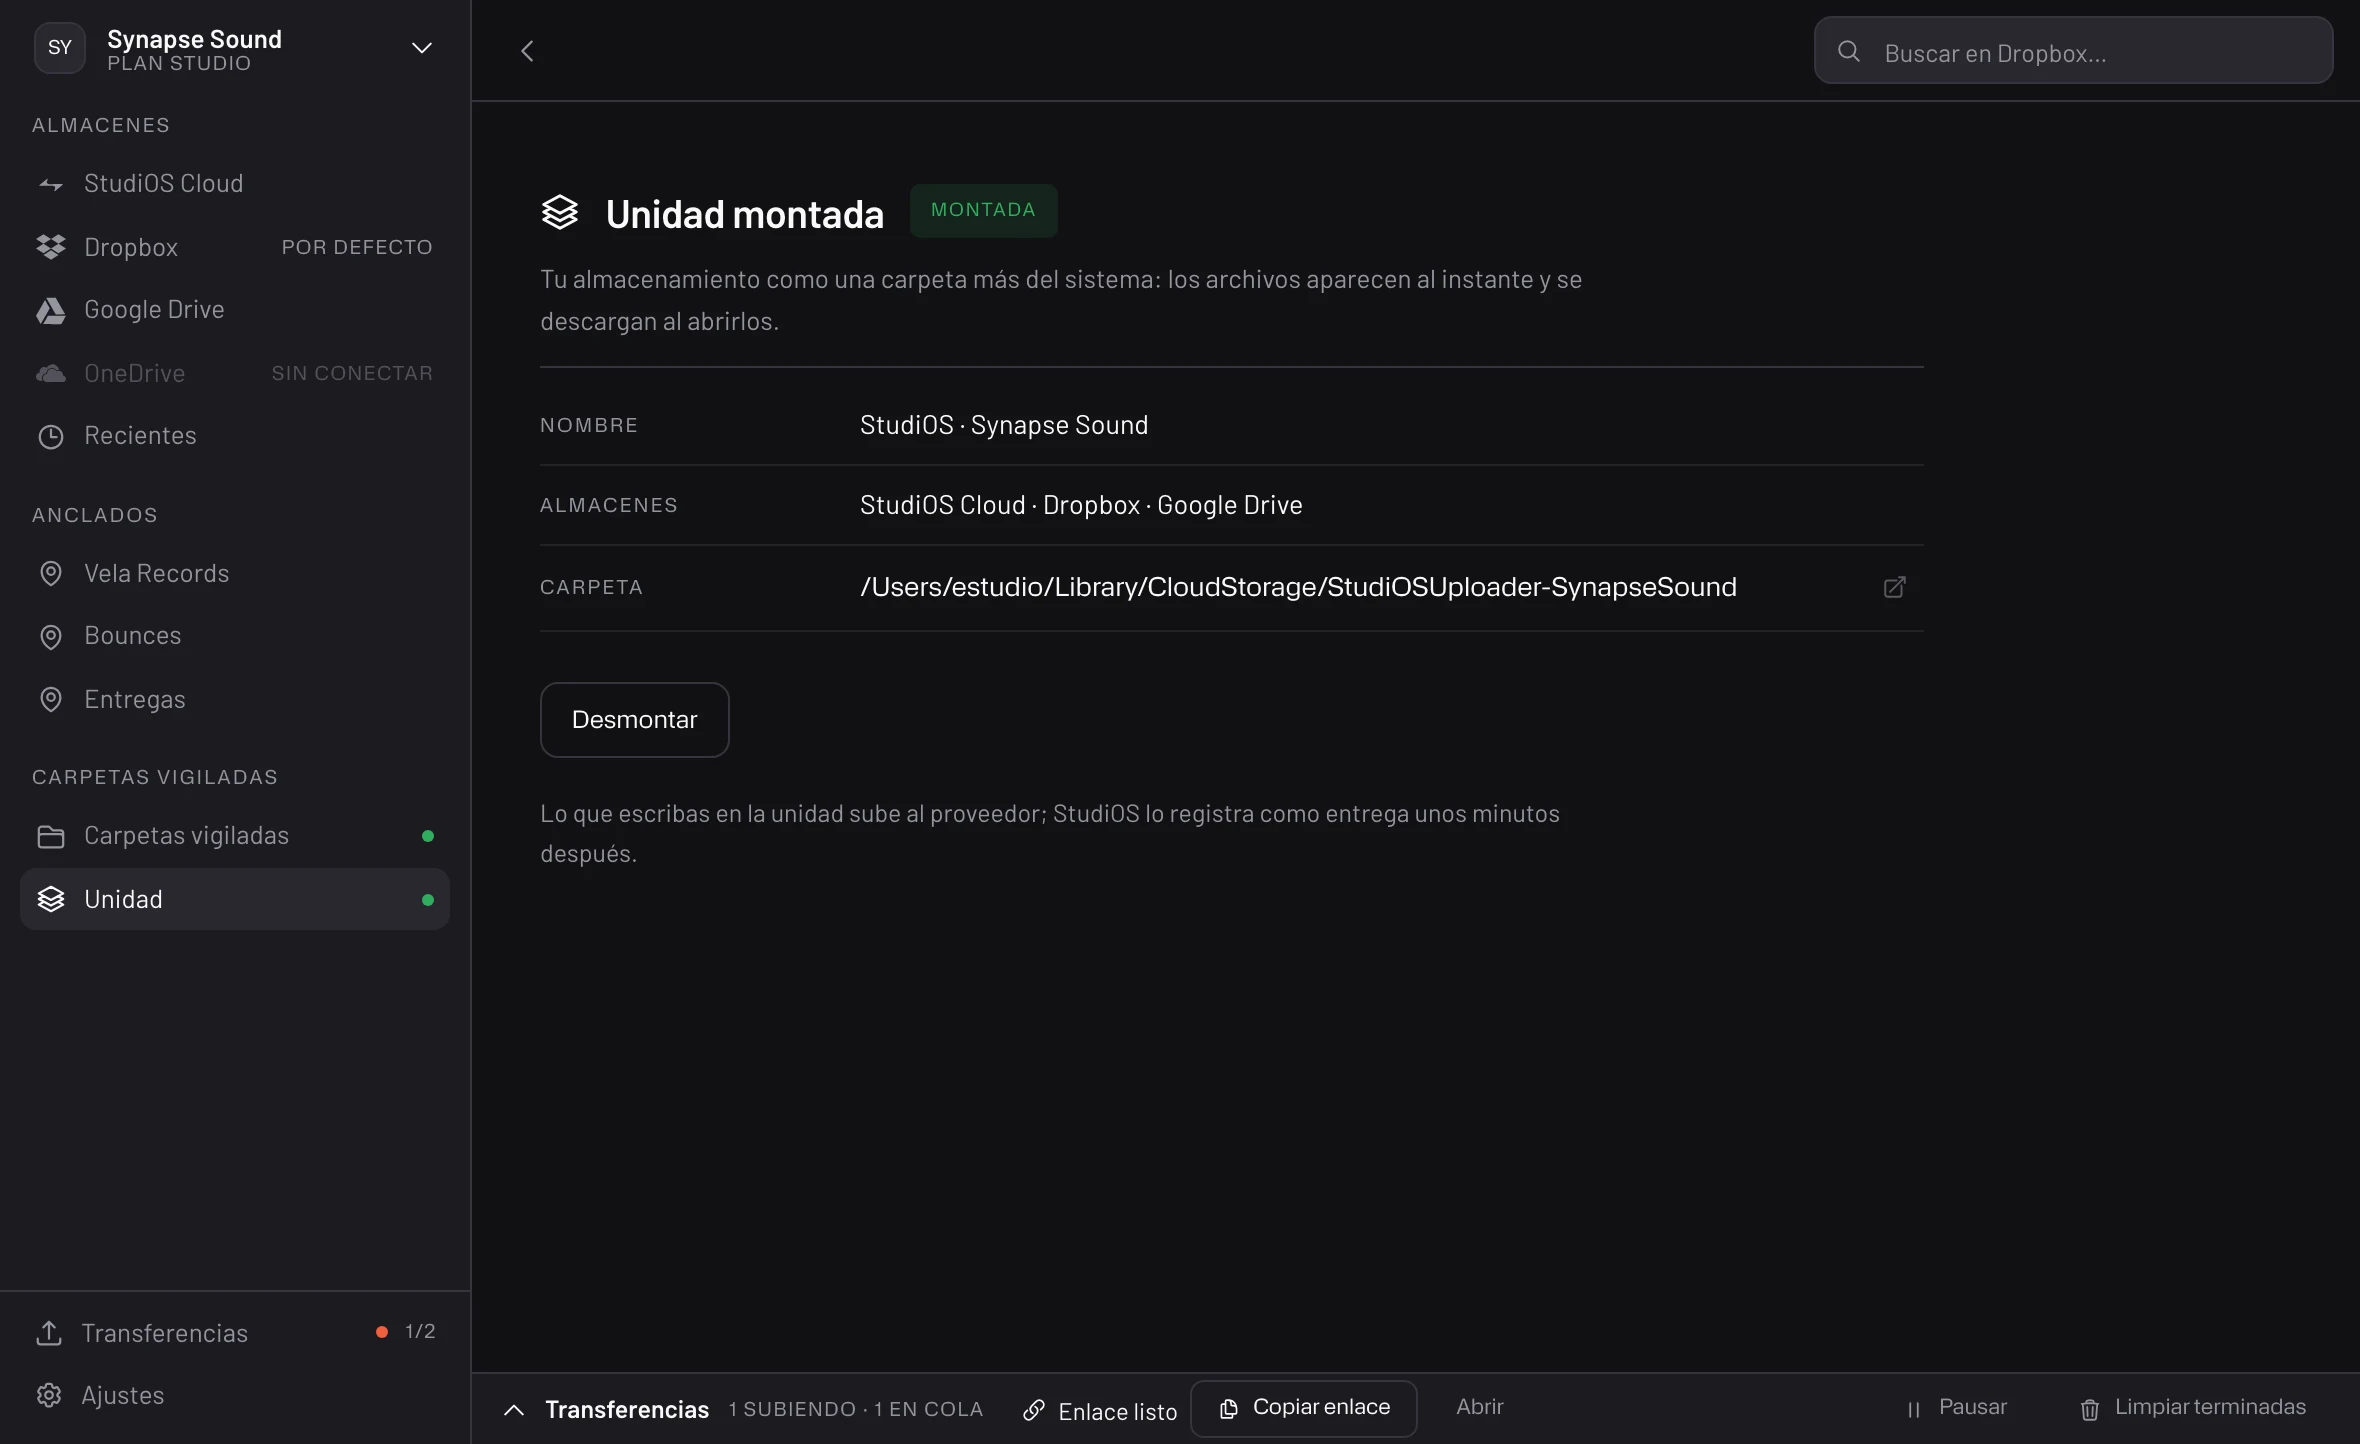Select the Unidad sidebar item
The image size is (2360, 1444).
tap(235, 899)
